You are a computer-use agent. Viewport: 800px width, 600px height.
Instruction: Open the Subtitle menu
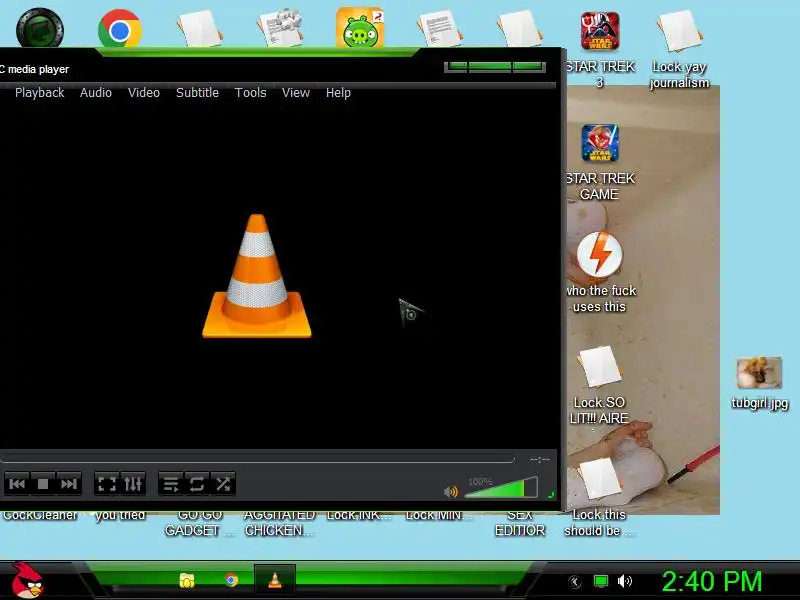[x=197, y=93]
